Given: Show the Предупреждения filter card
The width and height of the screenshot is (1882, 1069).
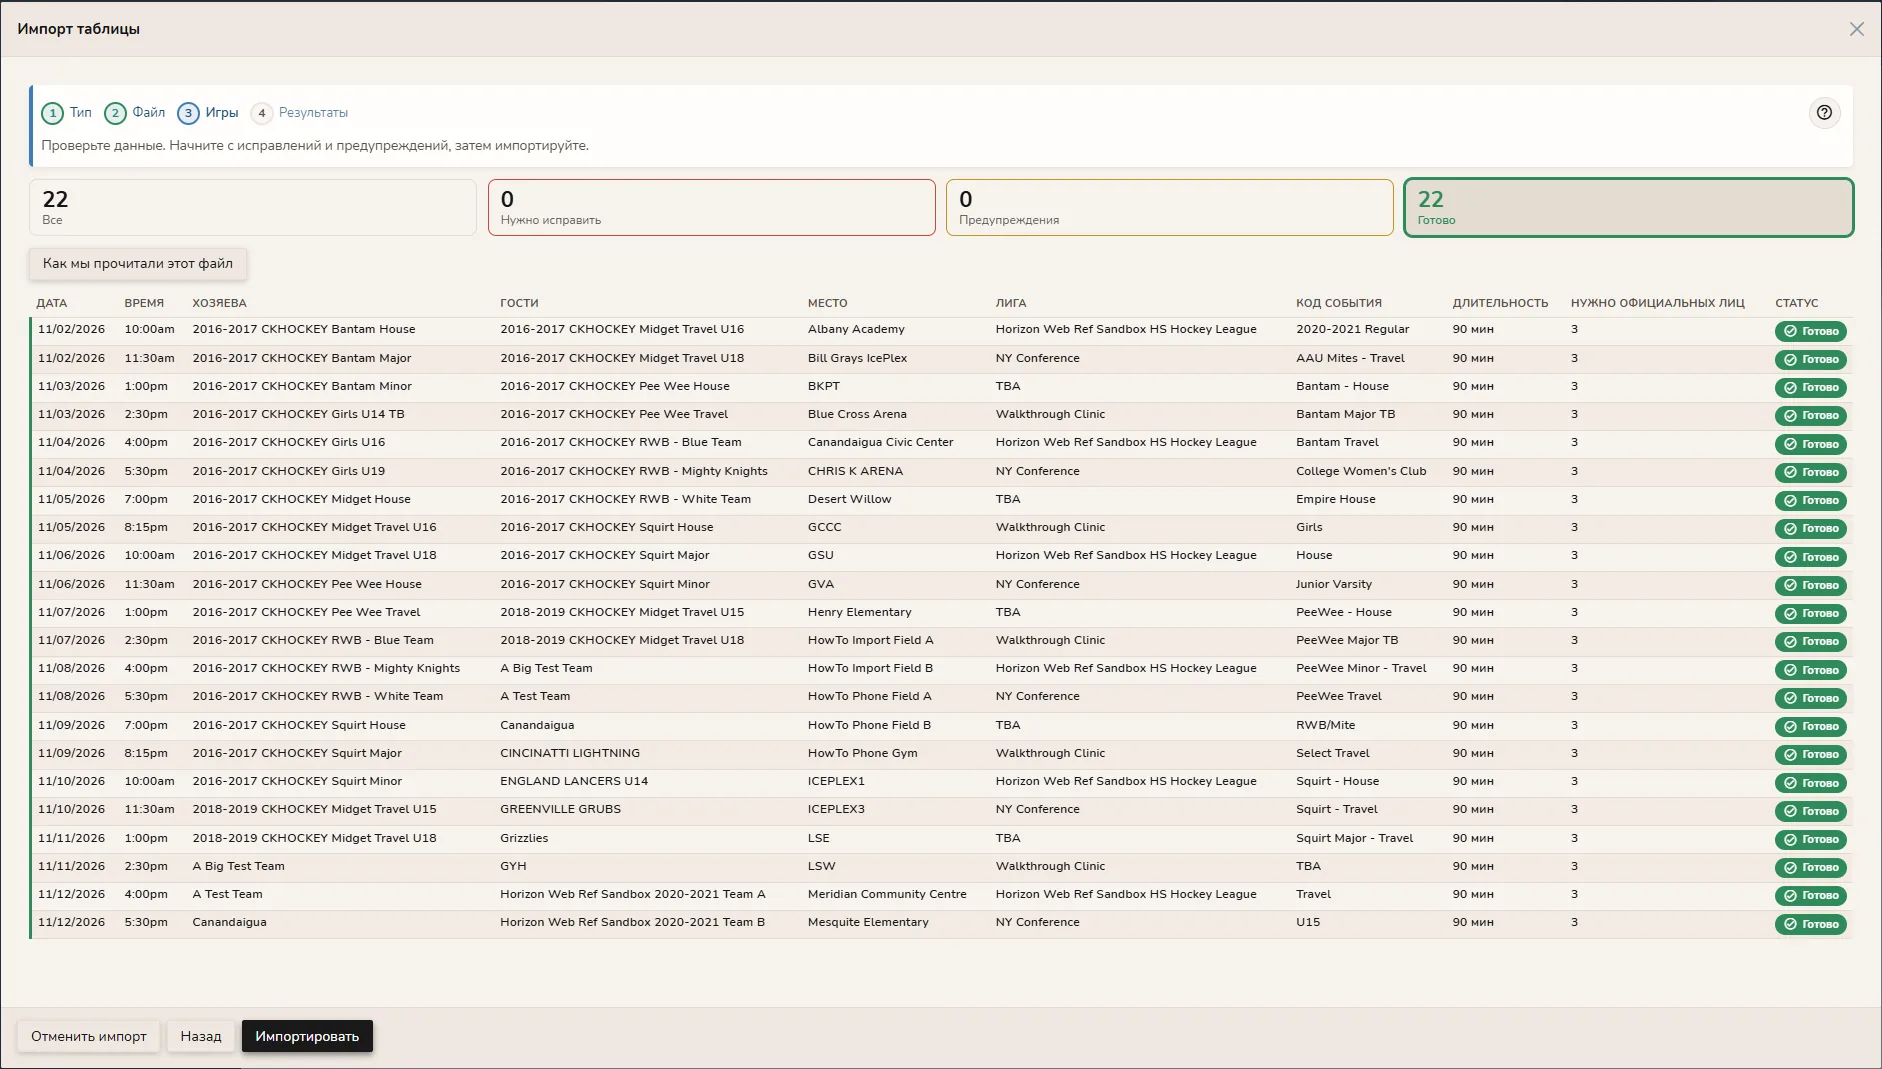Looking at the screenshot, I should (x=1170, y=207).
